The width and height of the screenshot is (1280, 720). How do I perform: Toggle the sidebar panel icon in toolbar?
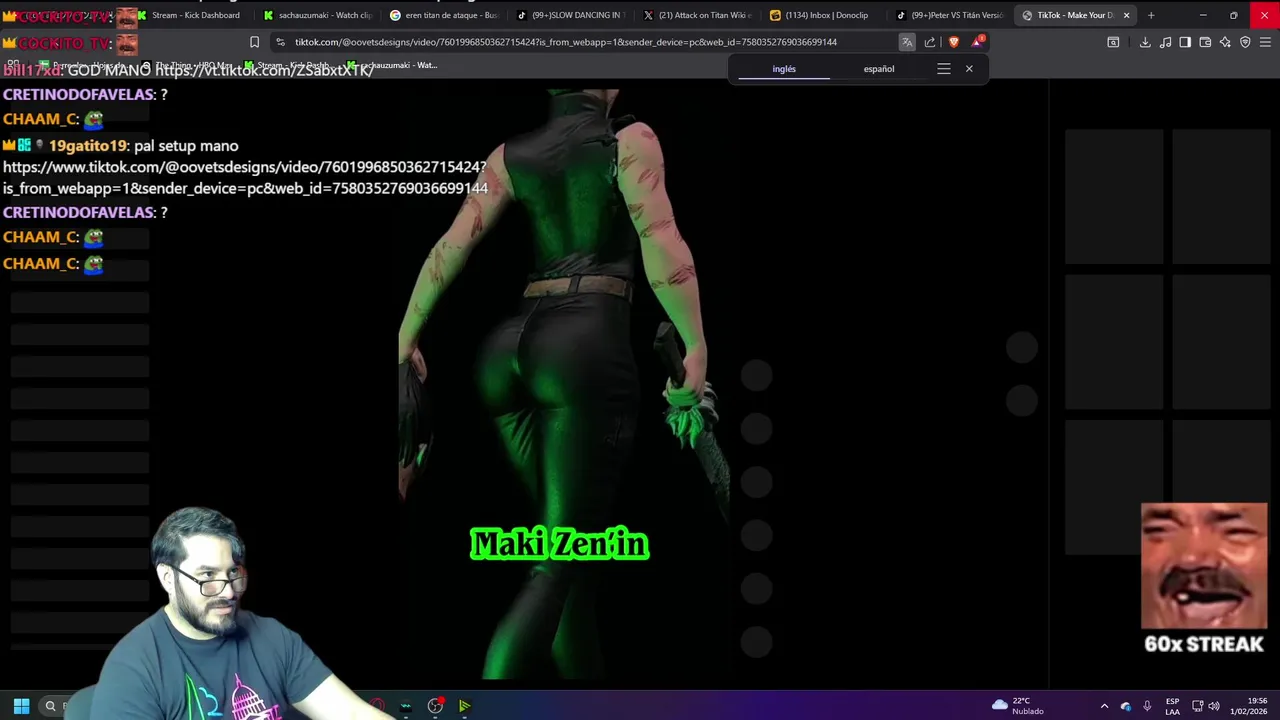pyautogui.click(x=1185, y=42)
